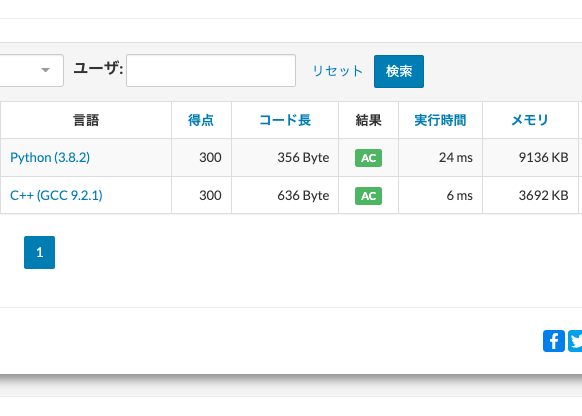Viewport: 582px width, 416px height.
Task: Click the リセット link
Action: 337,71
